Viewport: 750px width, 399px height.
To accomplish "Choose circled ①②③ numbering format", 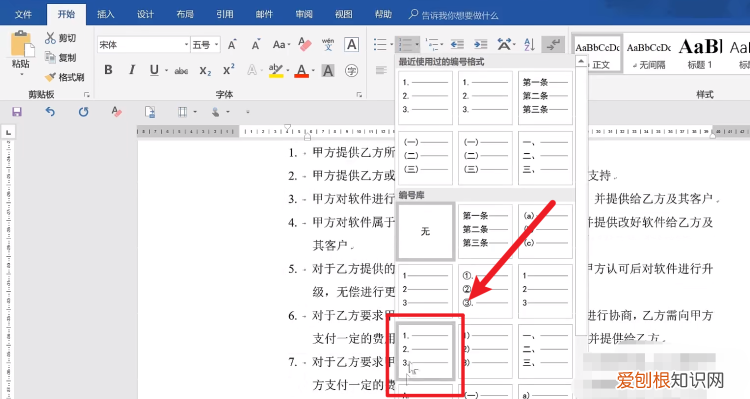I will pyautogui.click(x=485, y=291).
